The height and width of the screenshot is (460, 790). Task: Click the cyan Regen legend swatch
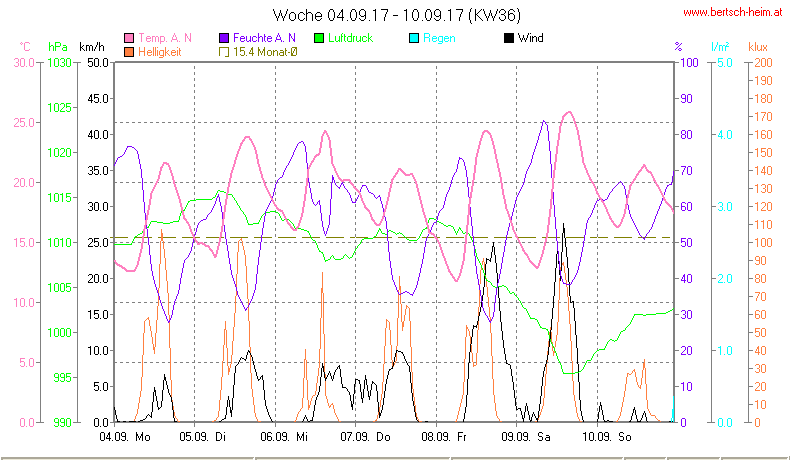[414, 38]
